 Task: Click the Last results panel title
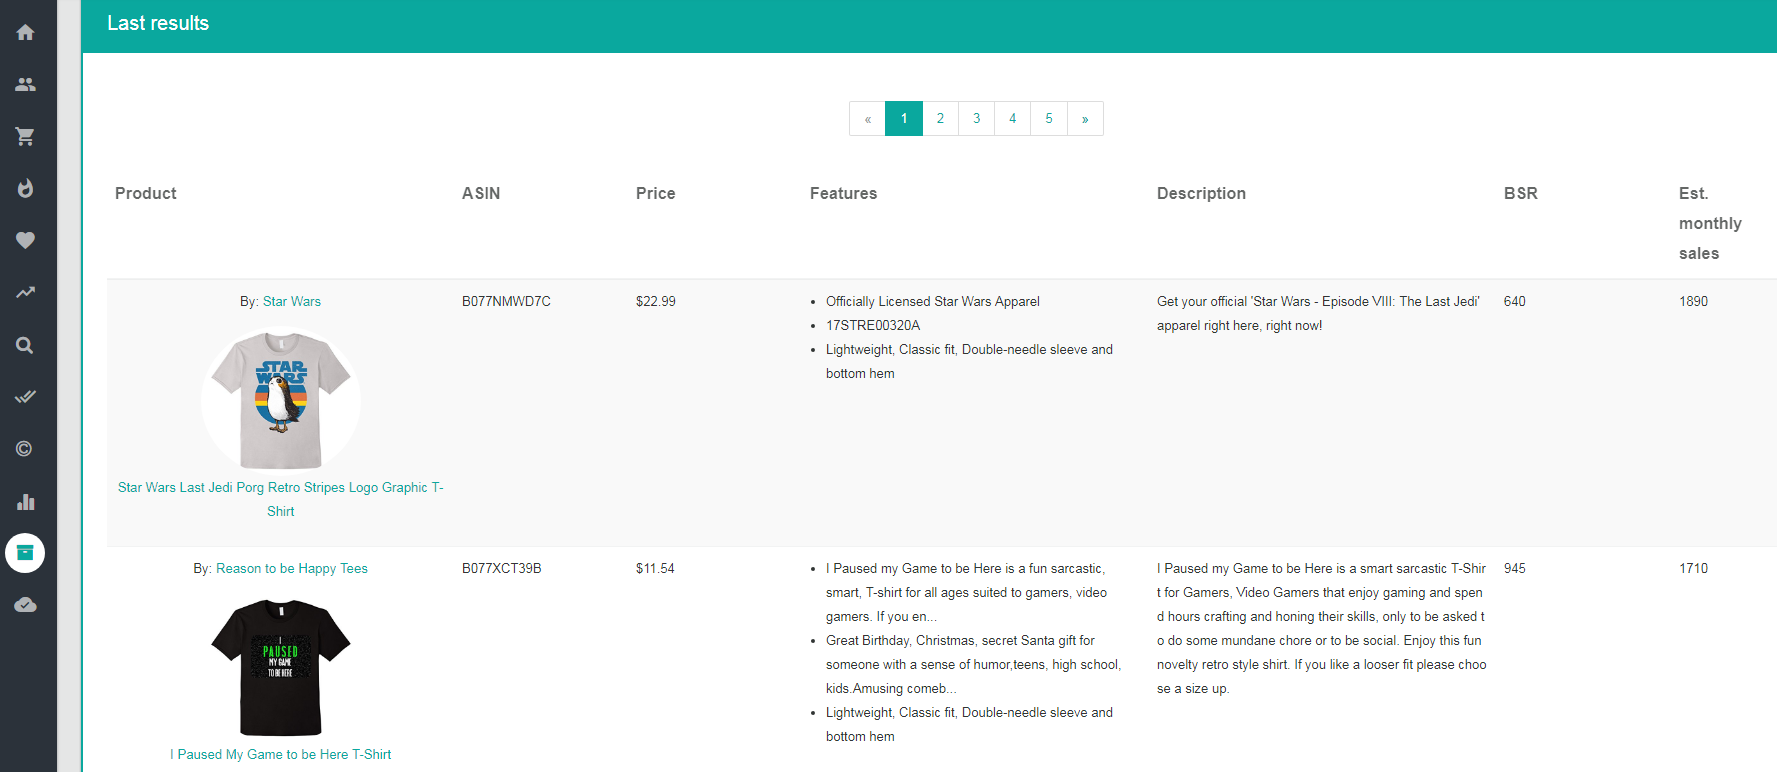pos(158,23)
